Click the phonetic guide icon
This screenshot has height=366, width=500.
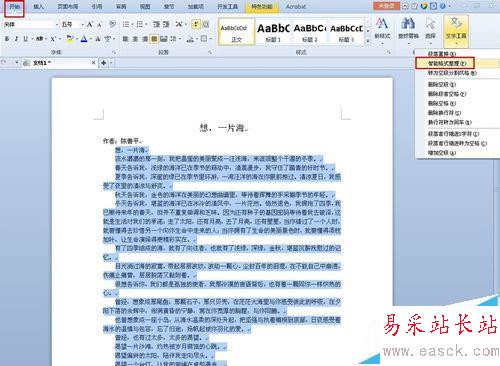(x=107, y=39)
